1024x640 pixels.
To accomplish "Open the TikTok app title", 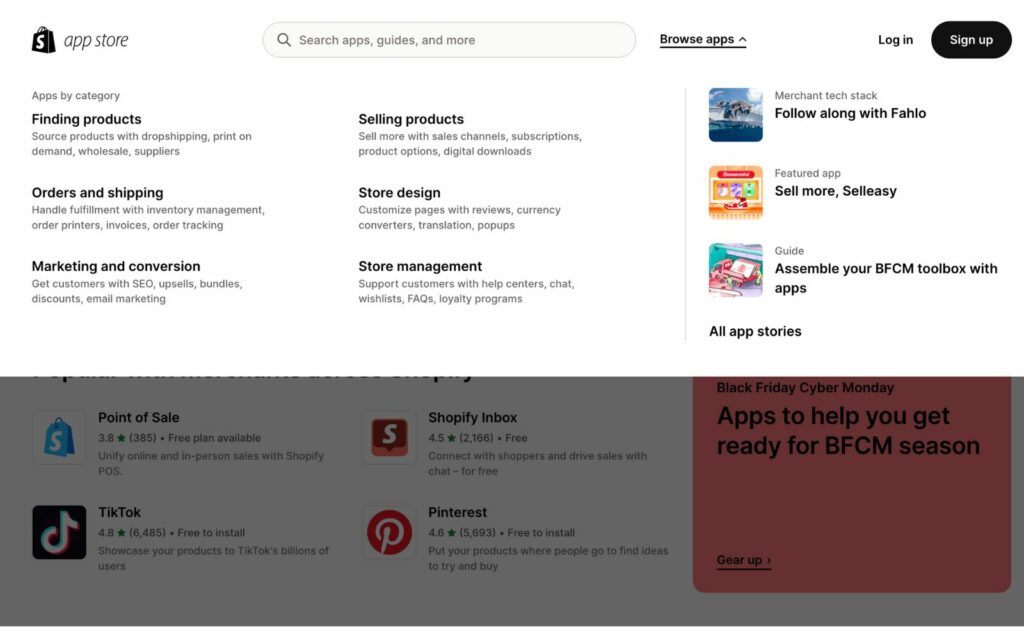I will [120, 512].
